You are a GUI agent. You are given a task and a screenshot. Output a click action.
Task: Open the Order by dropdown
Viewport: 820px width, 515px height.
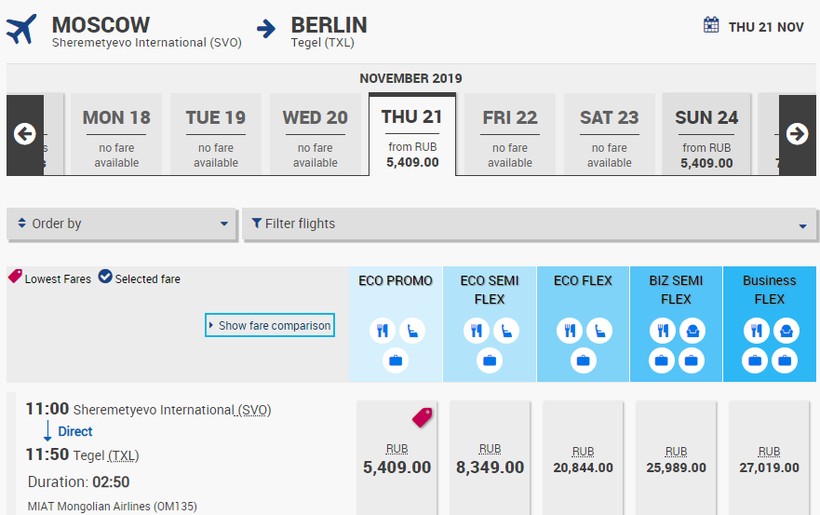tap(123, 224)
